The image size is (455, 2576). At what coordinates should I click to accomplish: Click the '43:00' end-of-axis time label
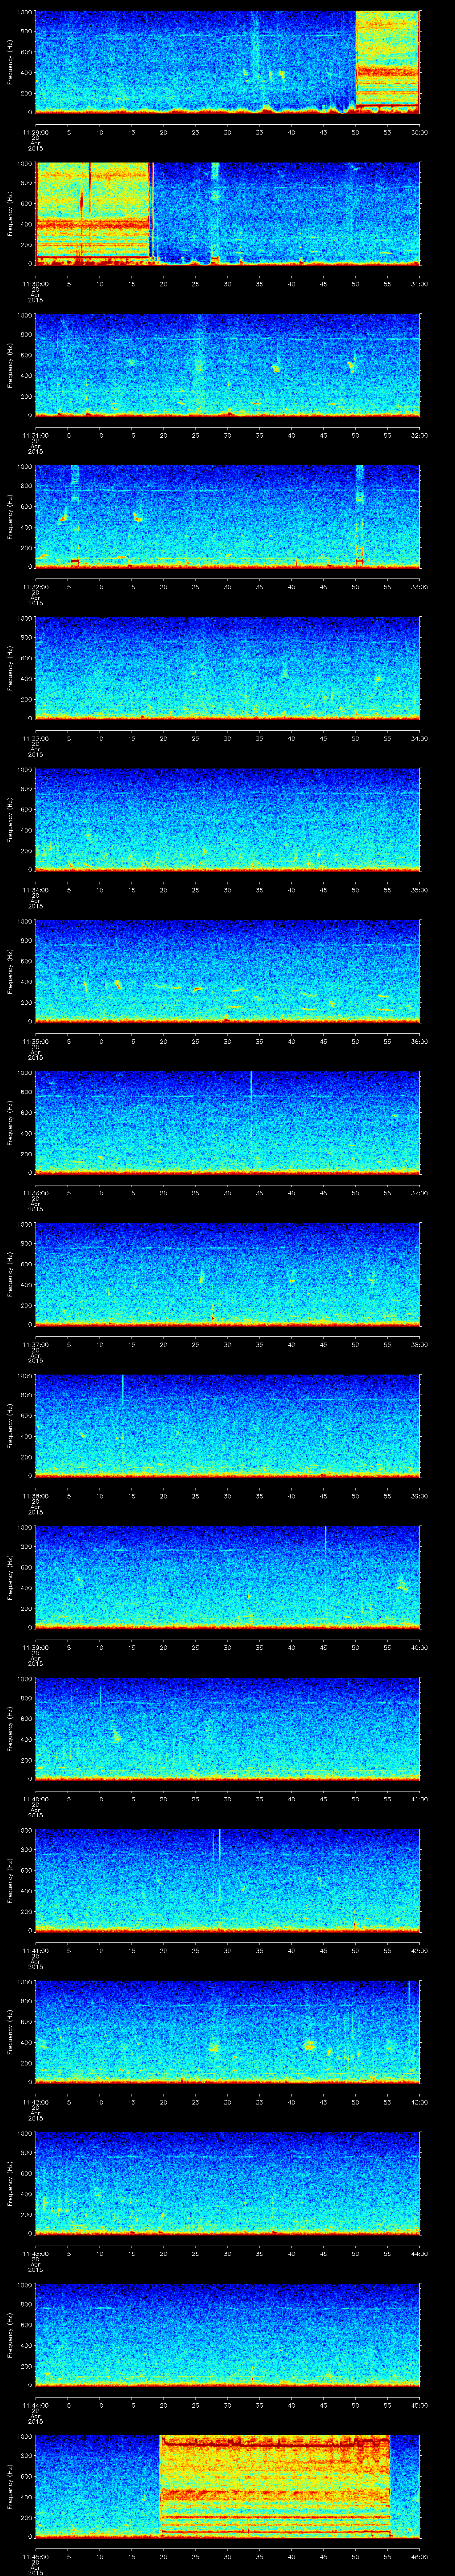click(420, 2102)
